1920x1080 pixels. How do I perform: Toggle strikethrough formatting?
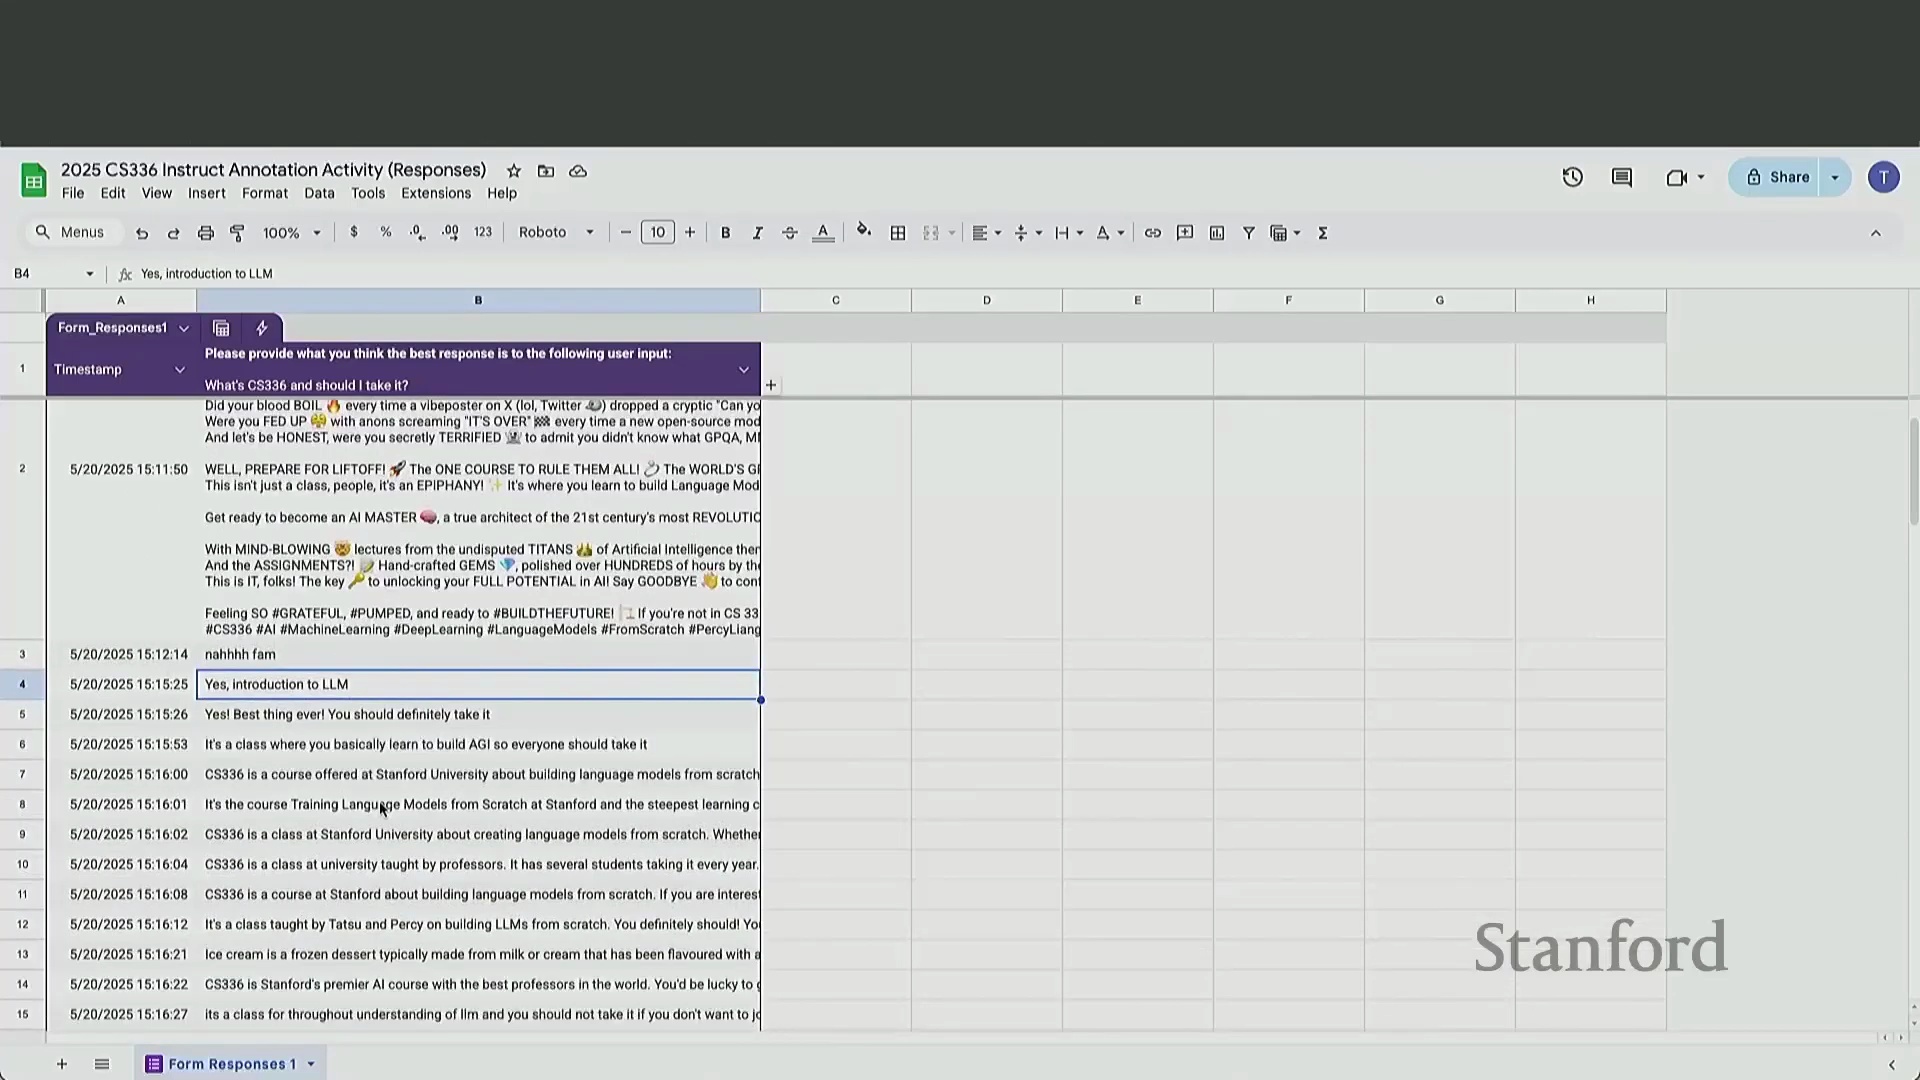(789, 233)
